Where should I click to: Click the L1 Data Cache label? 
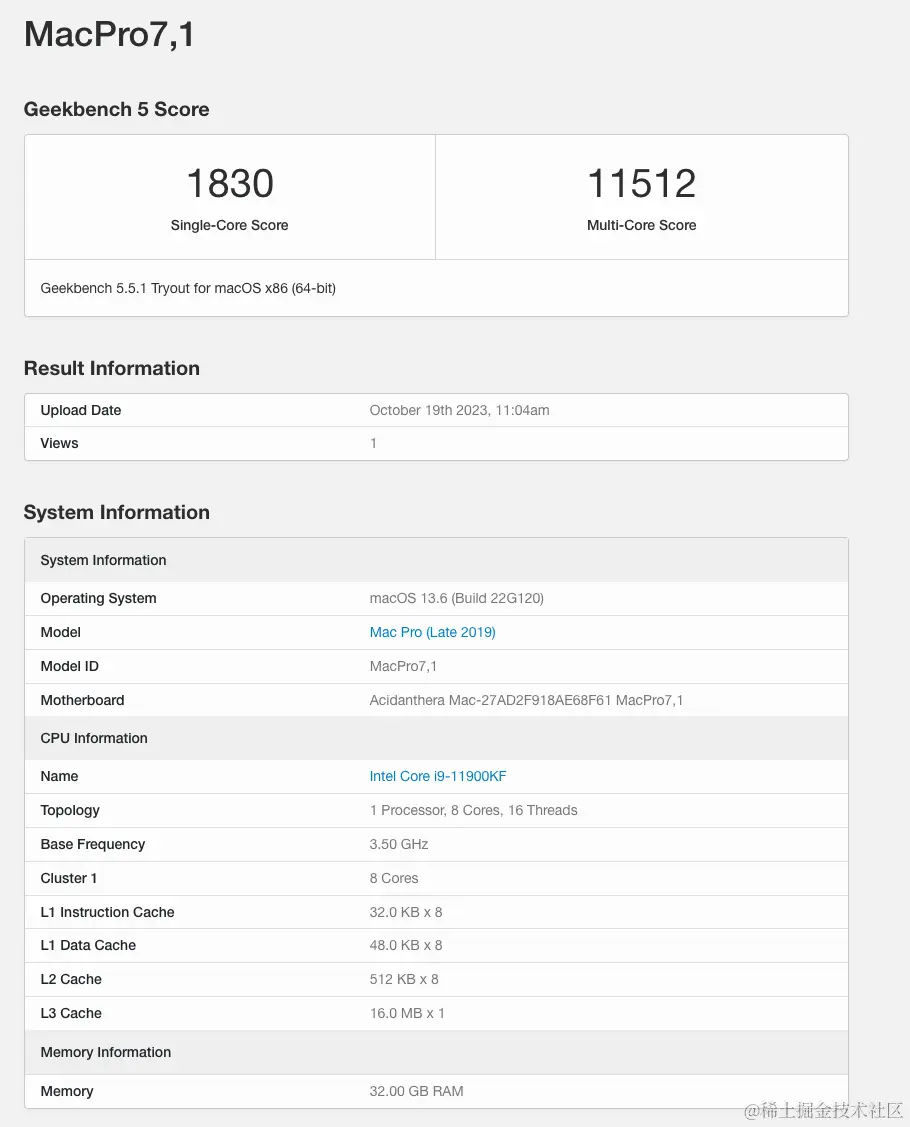[88, 945]
